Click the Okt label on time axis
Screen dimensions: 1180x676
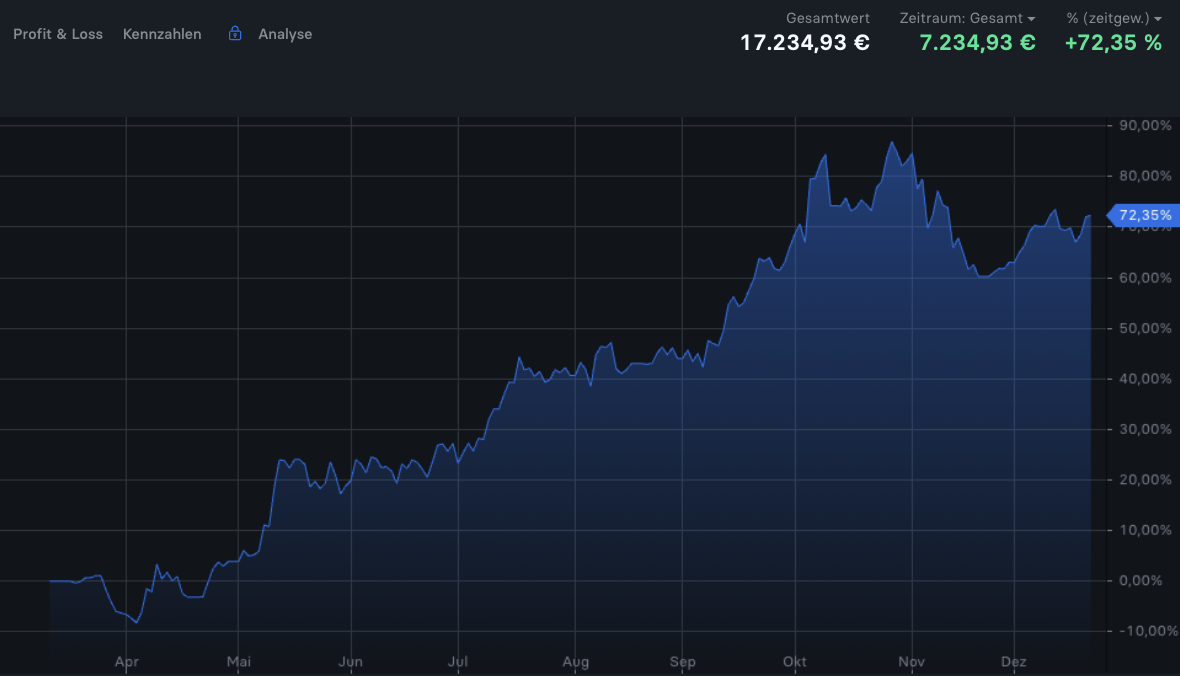click(x=795, y=662)
